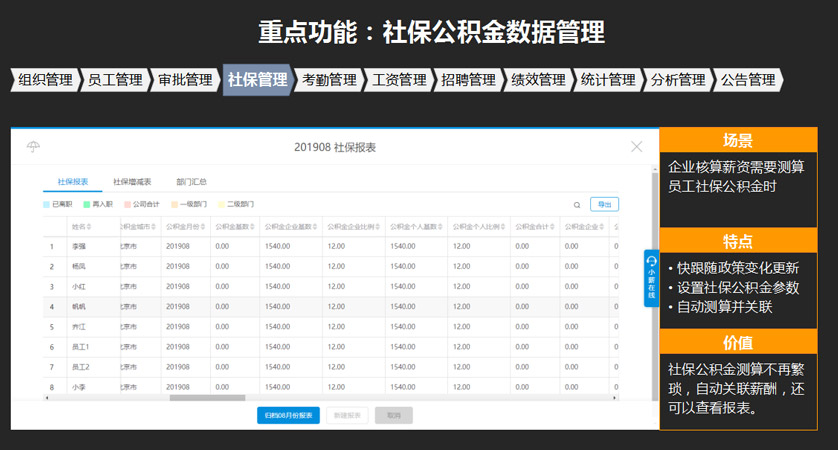Click the 导出 export button

click(604, 204)
